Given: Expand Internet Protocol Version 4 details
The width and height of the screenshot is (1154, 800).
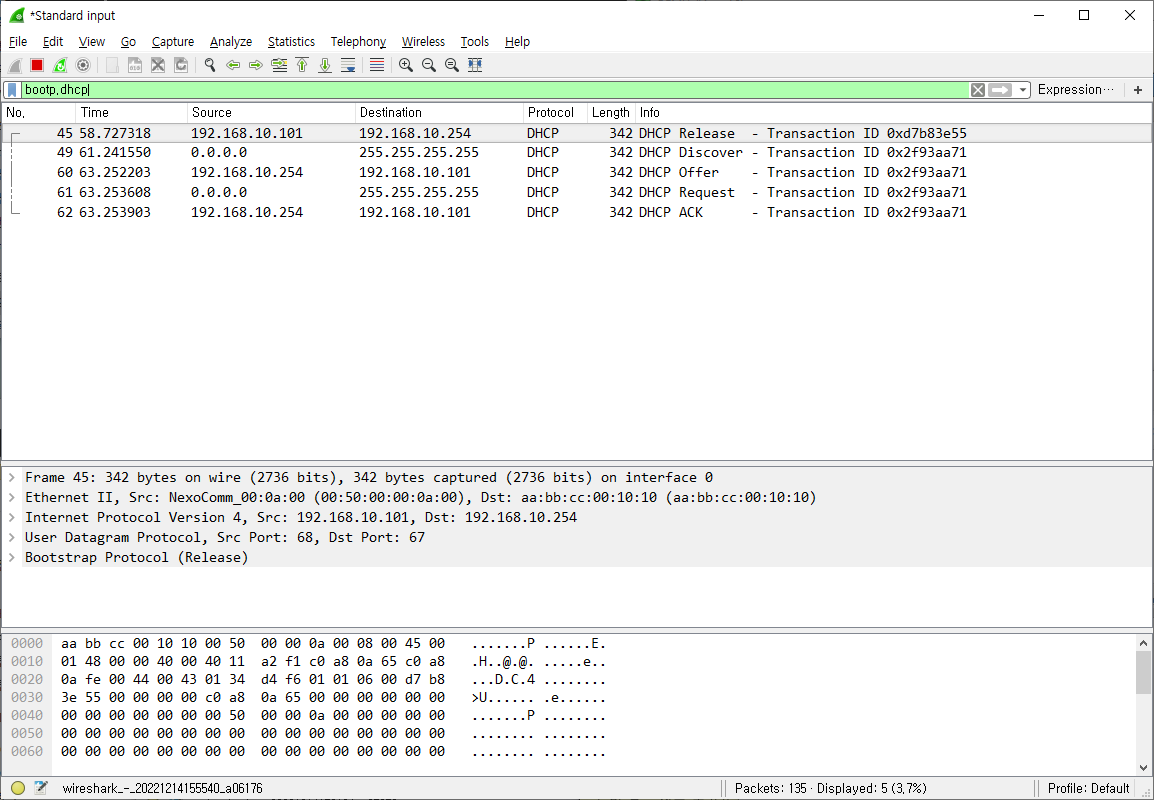Looking at the screenshot, I should (x=12, y=517).
